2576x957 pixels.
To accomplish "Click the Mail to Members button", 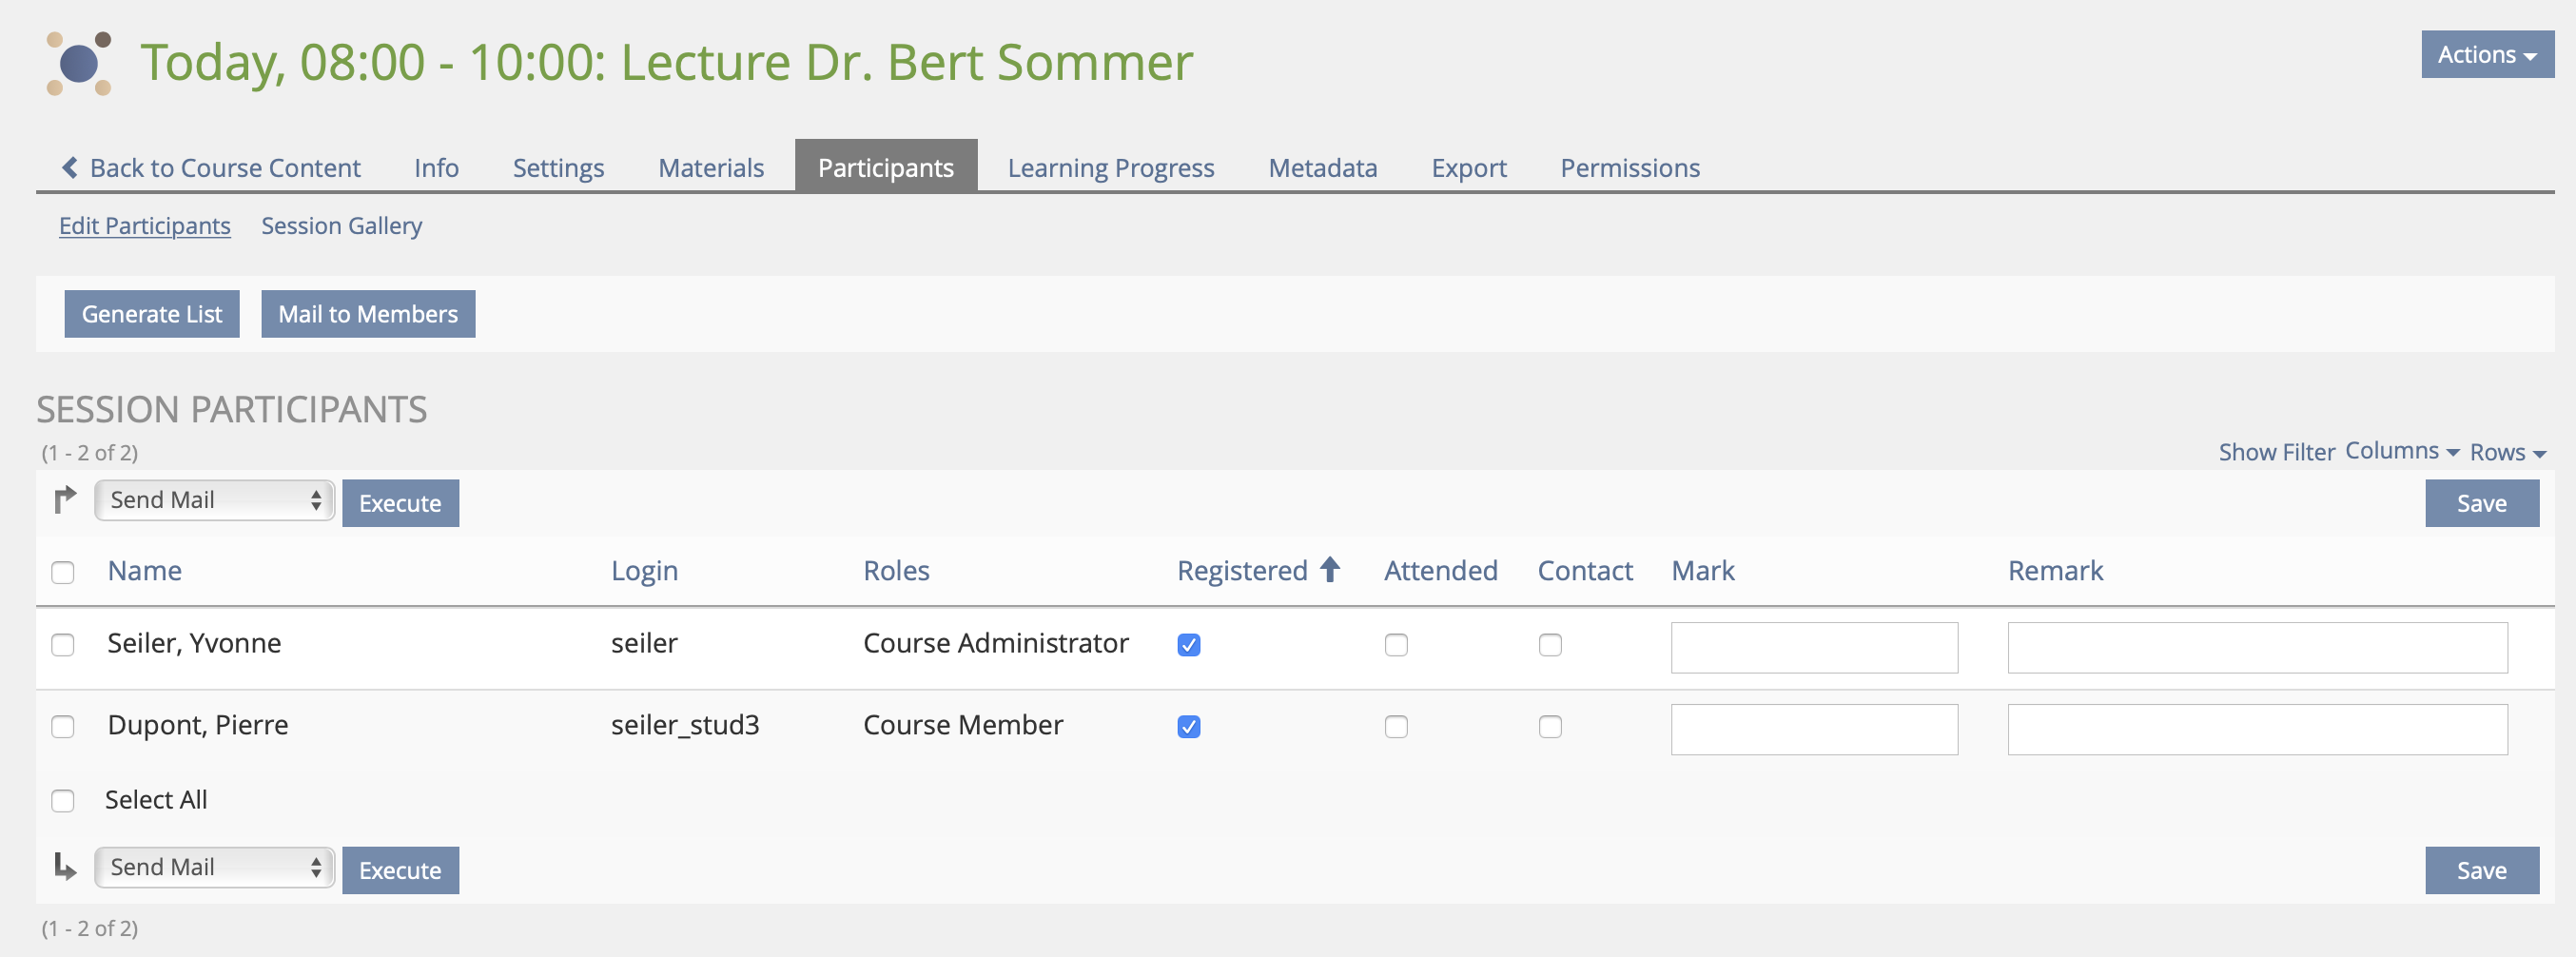I will tap(367, 314).
